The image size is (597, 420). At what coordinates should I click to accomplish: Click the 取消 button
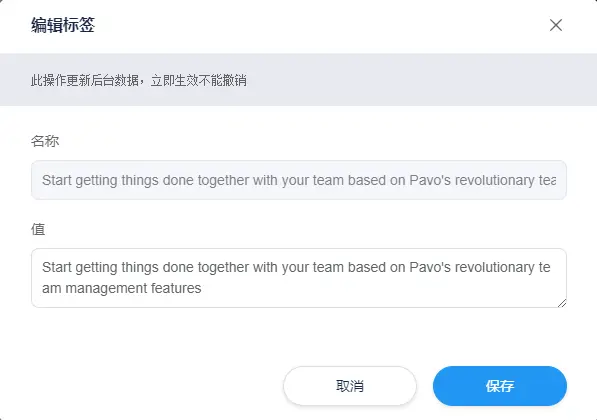pos(350,386)
